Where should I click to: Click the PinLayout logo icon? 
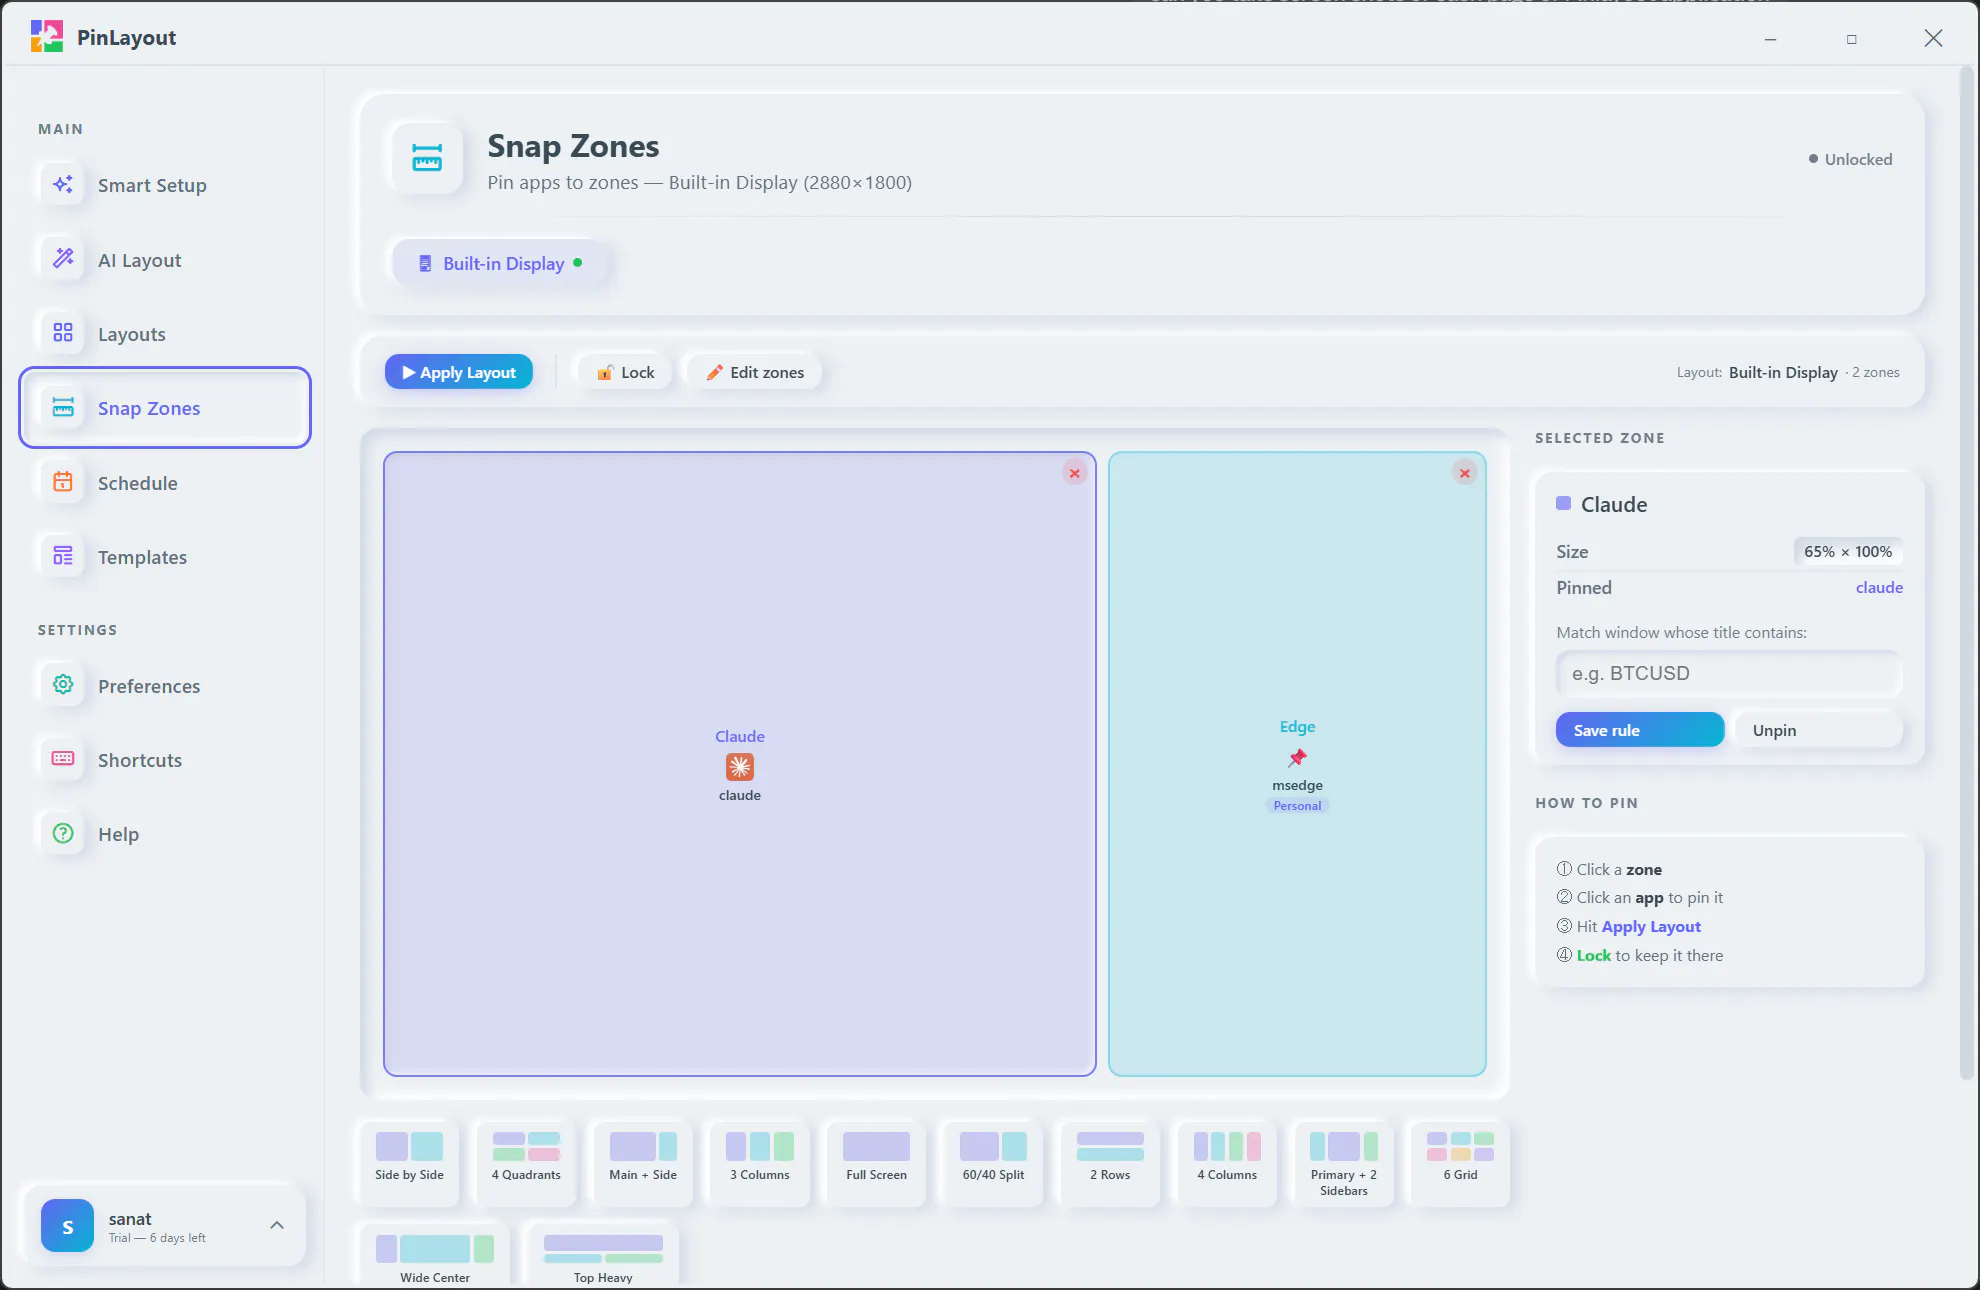(x=47, y=37)
